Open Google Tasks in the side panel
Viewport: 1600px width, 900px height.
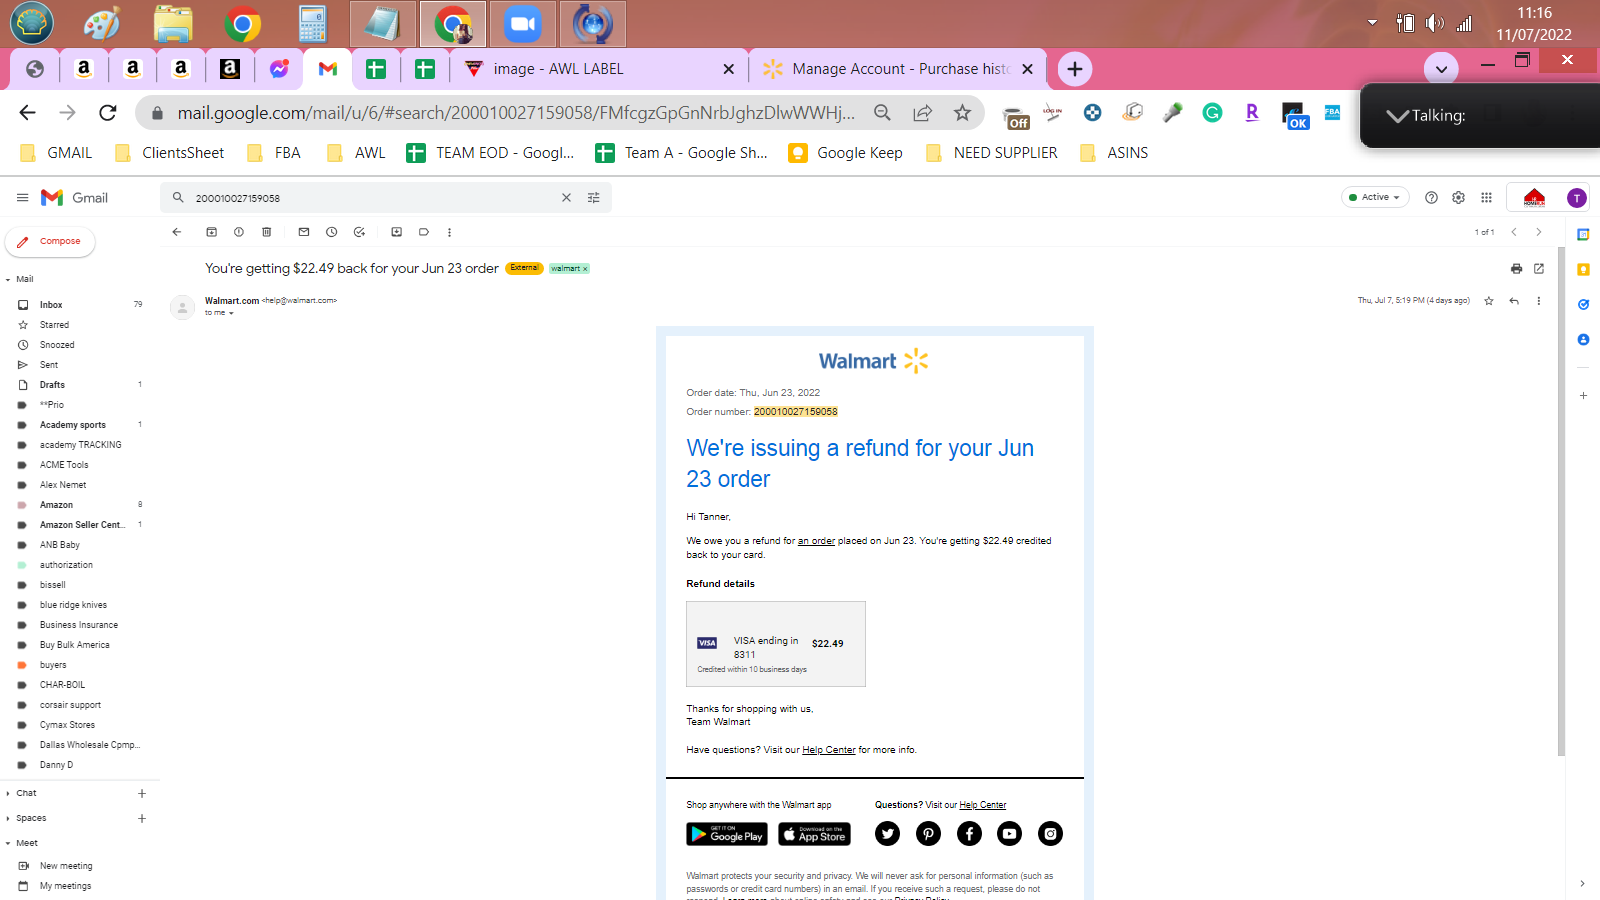click(x=1583, y=305)
